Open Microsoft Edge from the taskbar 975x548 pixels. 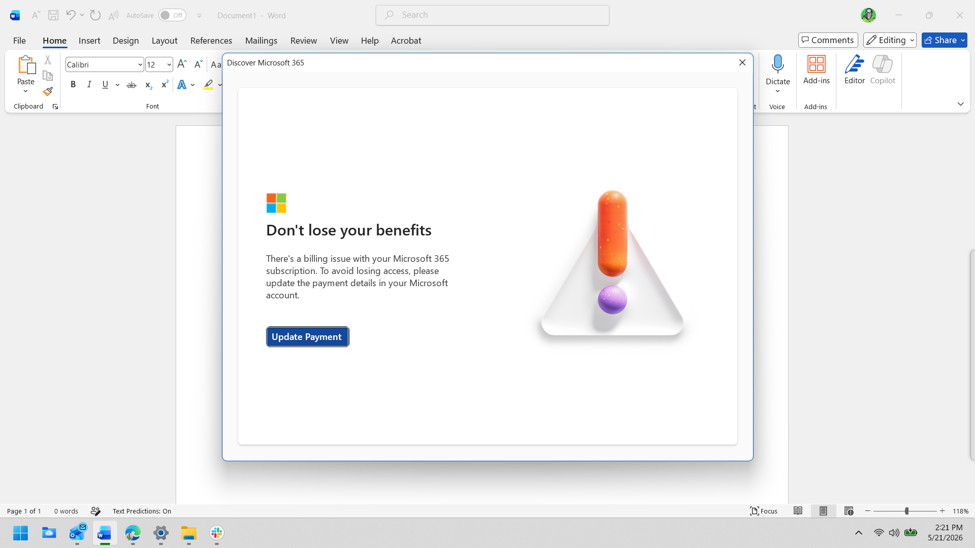pos(132,533)
